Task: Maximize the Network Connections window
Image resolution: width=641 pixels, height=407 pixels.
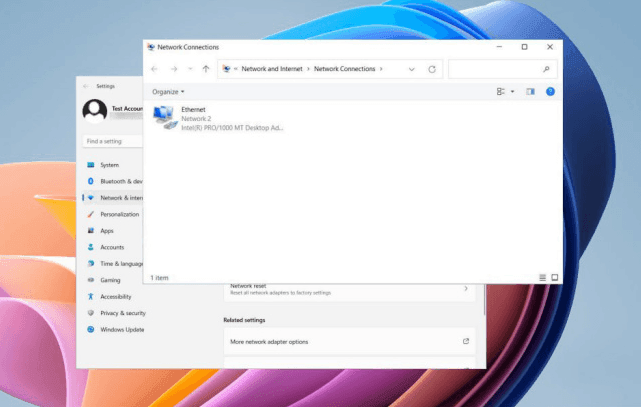Action: 524,47
